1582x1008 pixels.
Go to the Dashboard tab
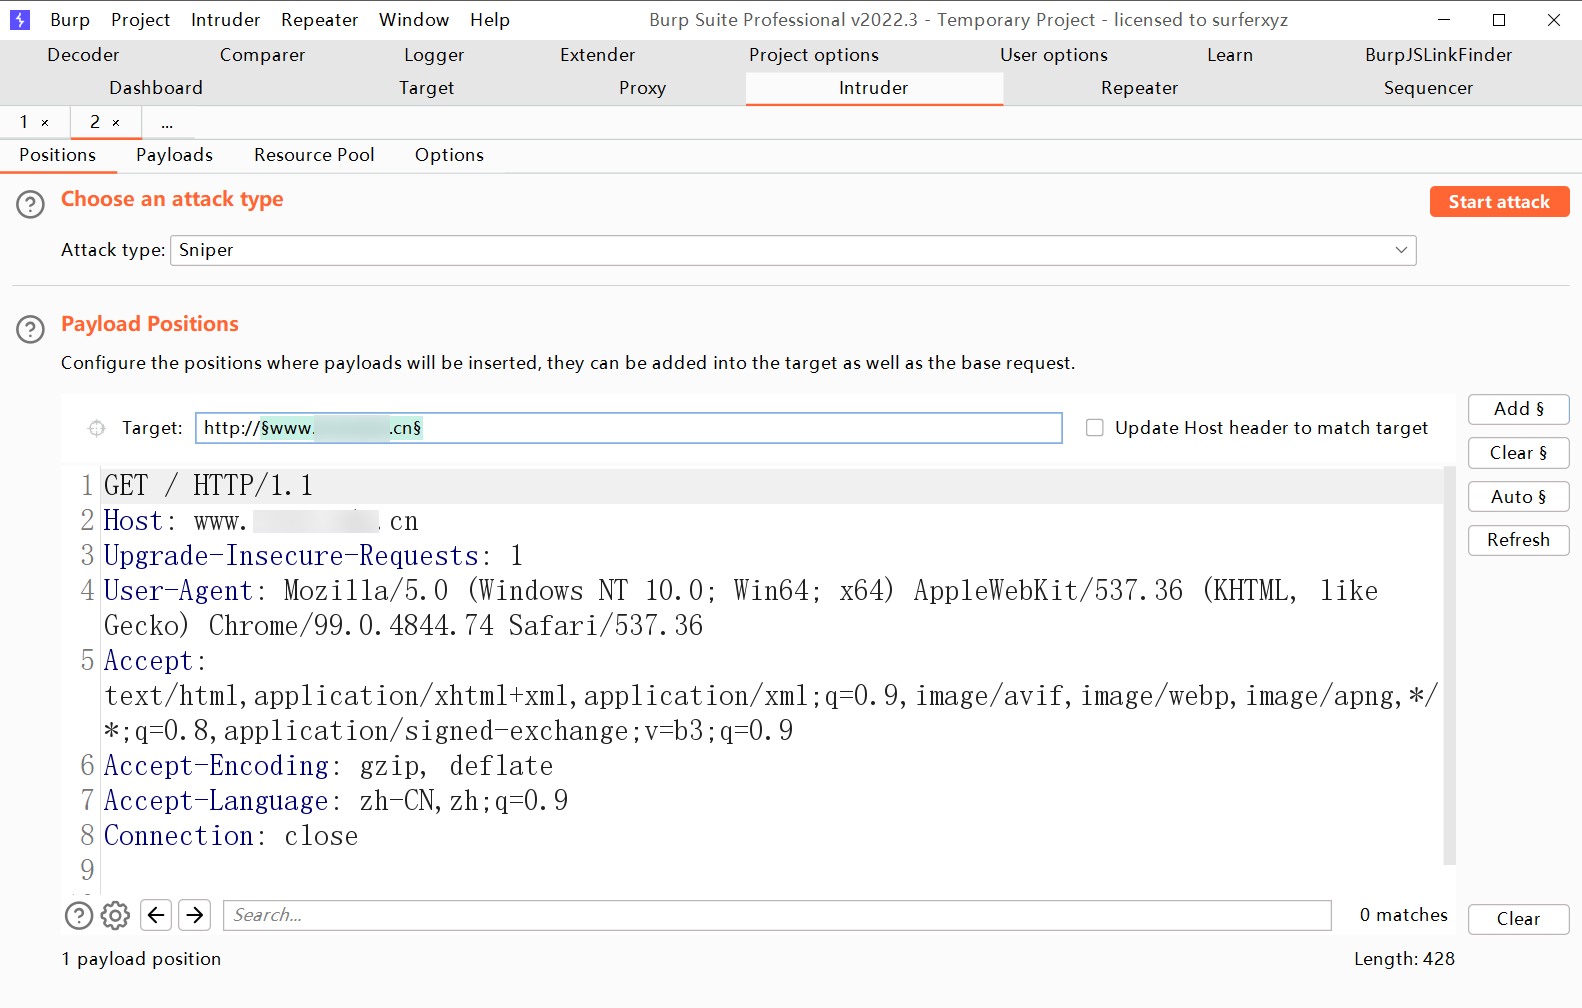click(156, 88)
